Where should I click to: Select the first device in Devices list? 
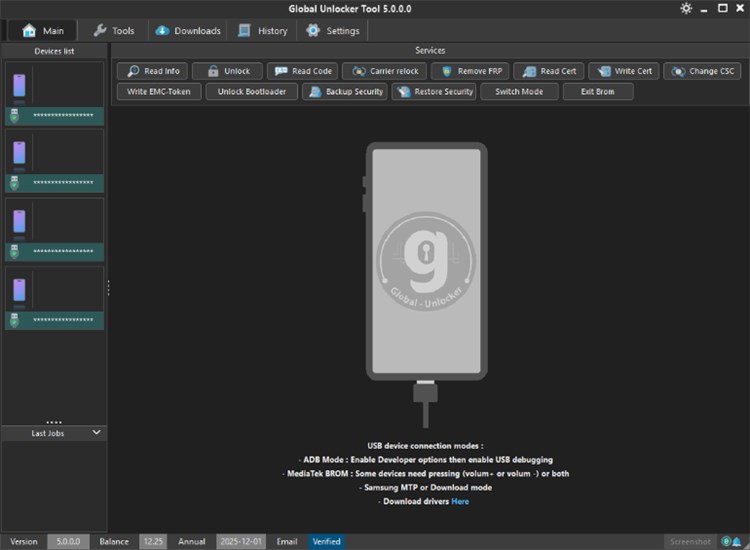54,95
